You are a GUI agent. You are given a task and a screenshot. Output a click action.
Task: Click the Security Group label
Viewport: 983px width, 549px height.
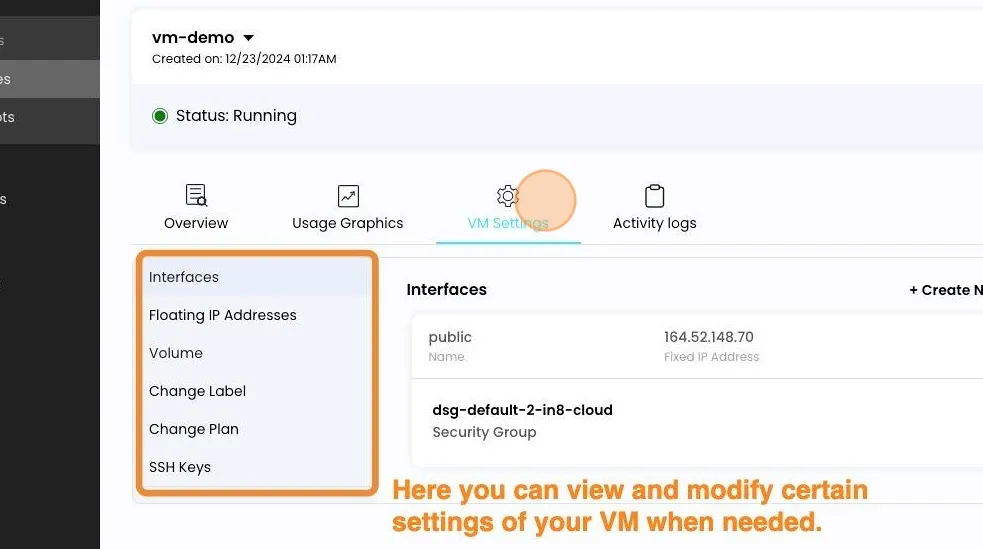(x=484, y=432)
